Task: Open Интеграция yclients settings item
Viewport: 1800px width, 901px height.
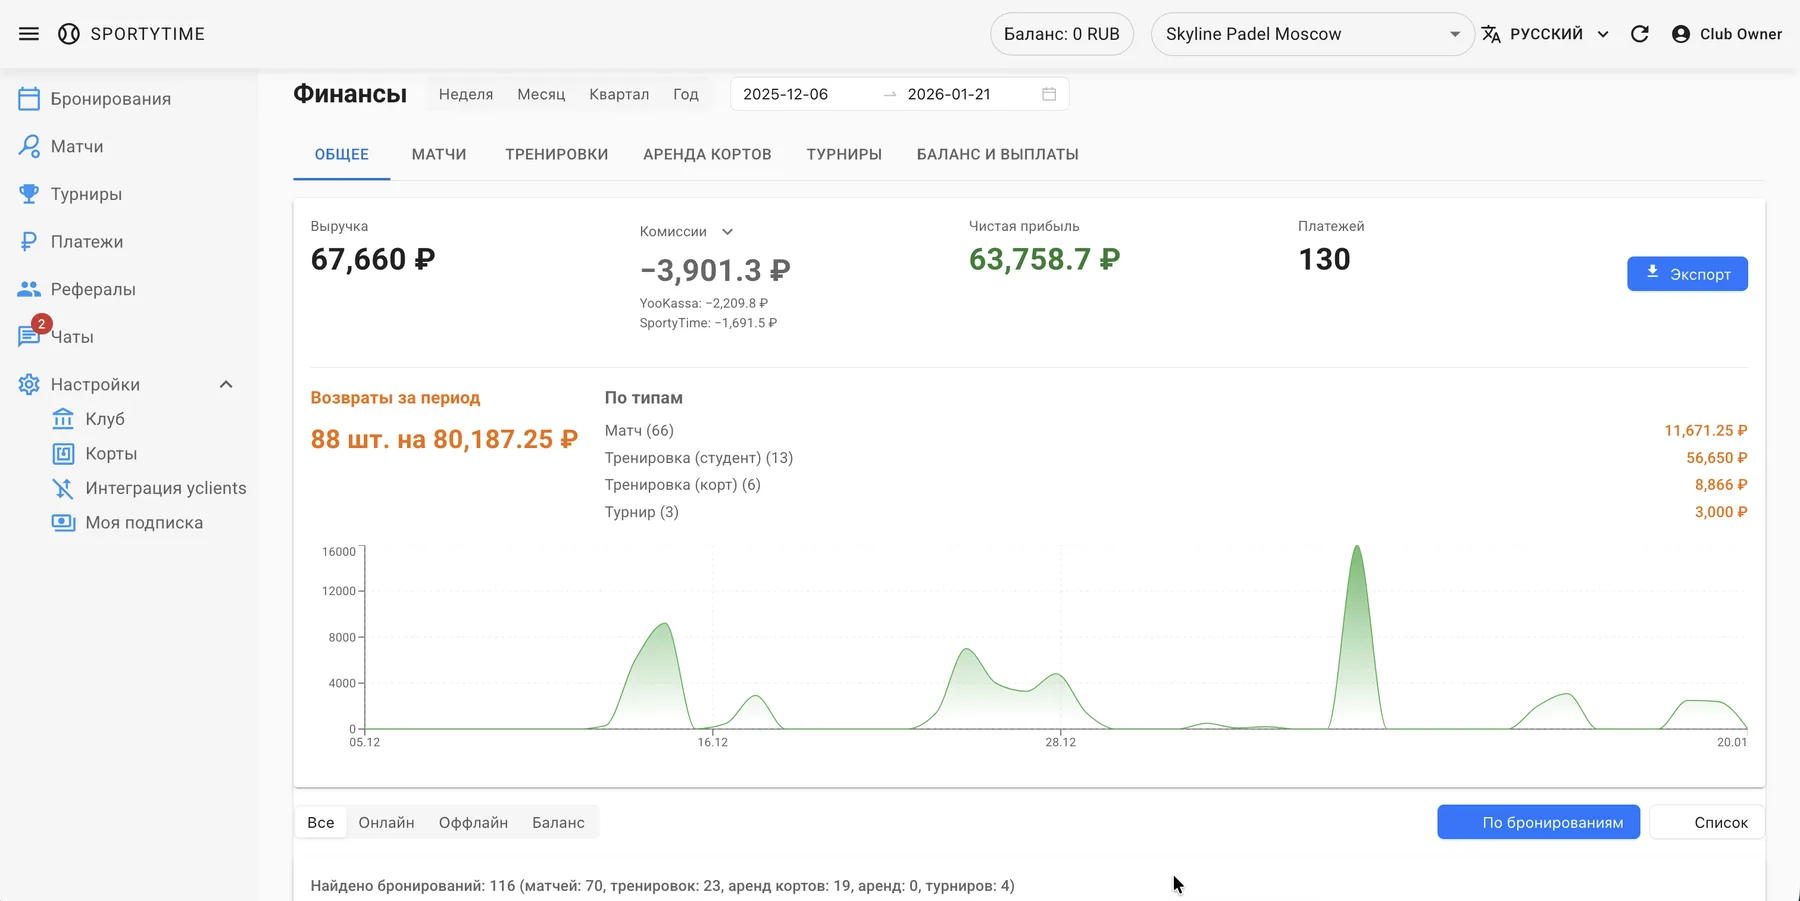Action: click(x=165, y=488)
